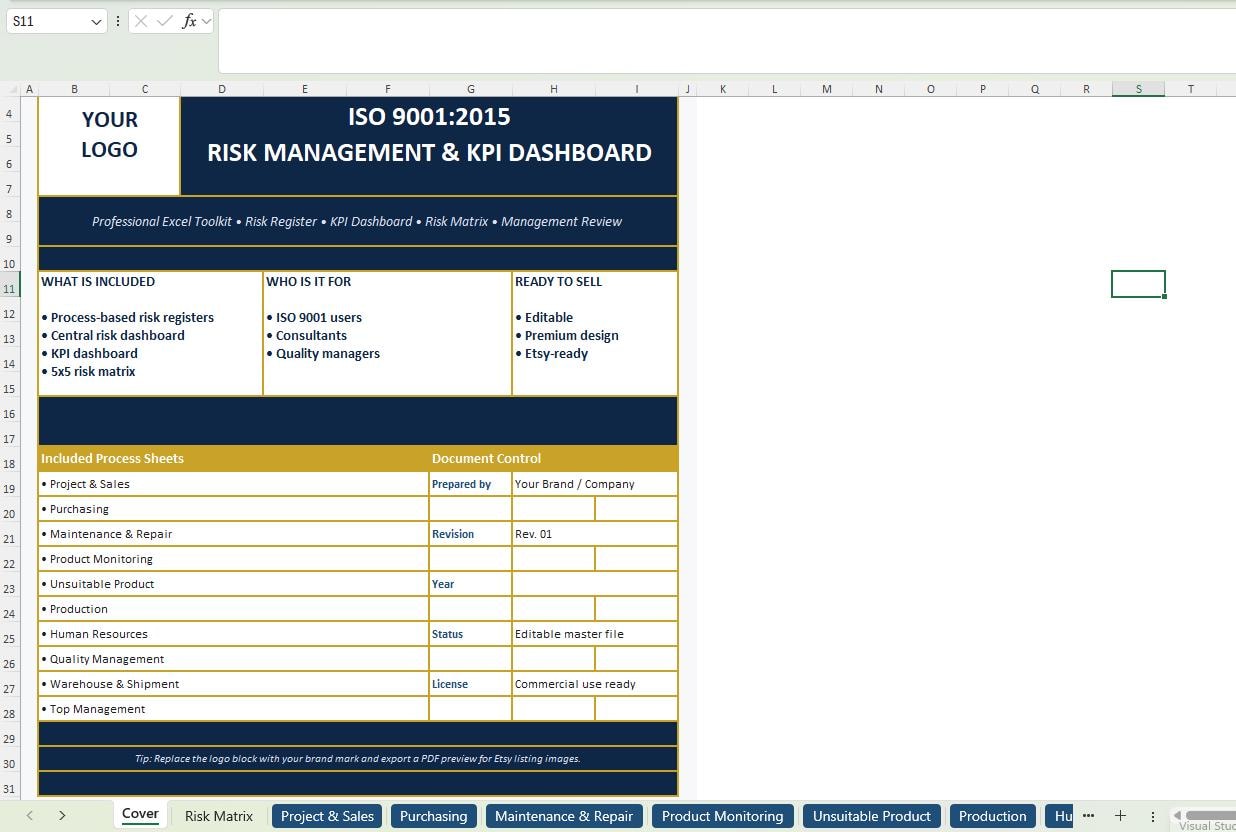Open sheet tab options vertical dots

pos(1152,816)
